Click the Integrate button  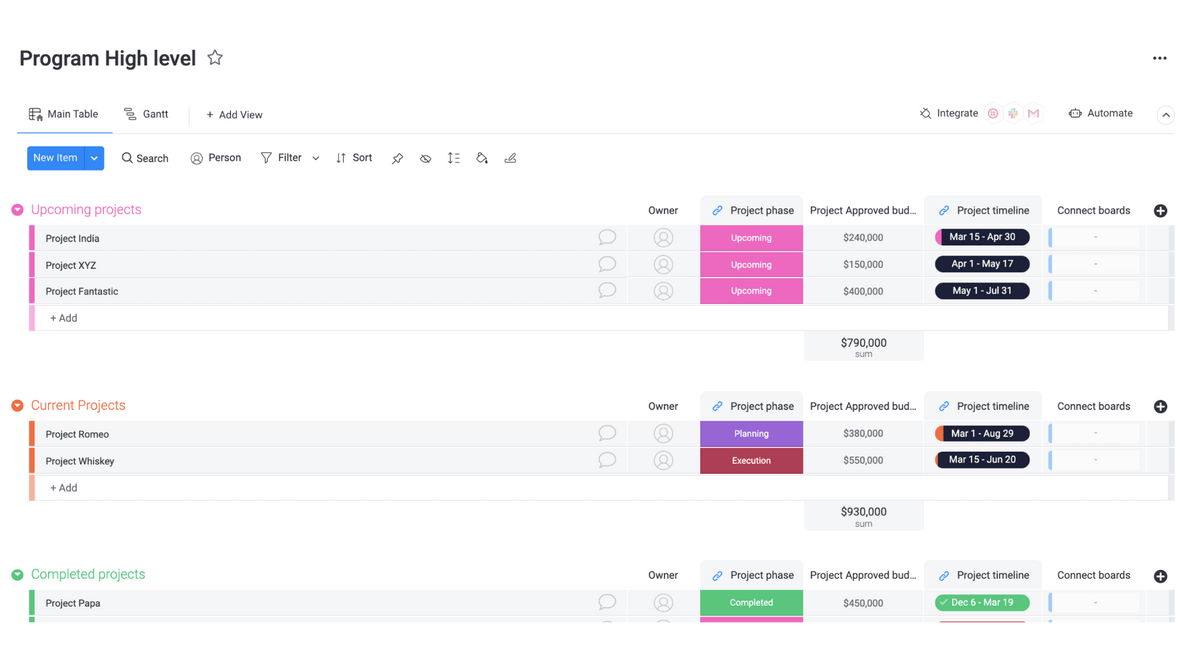(x=948, y=114)
